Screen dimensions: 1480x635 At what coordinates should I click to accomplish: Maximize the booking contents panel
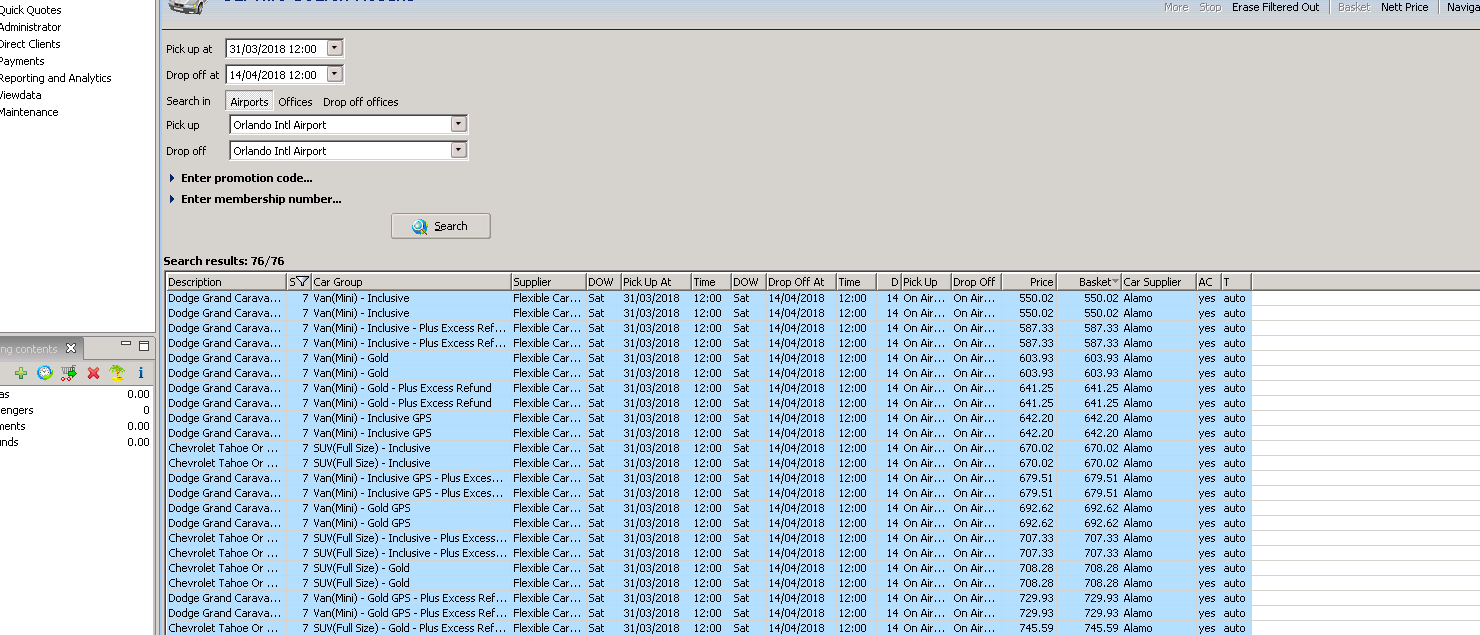[x=144, y=346]
